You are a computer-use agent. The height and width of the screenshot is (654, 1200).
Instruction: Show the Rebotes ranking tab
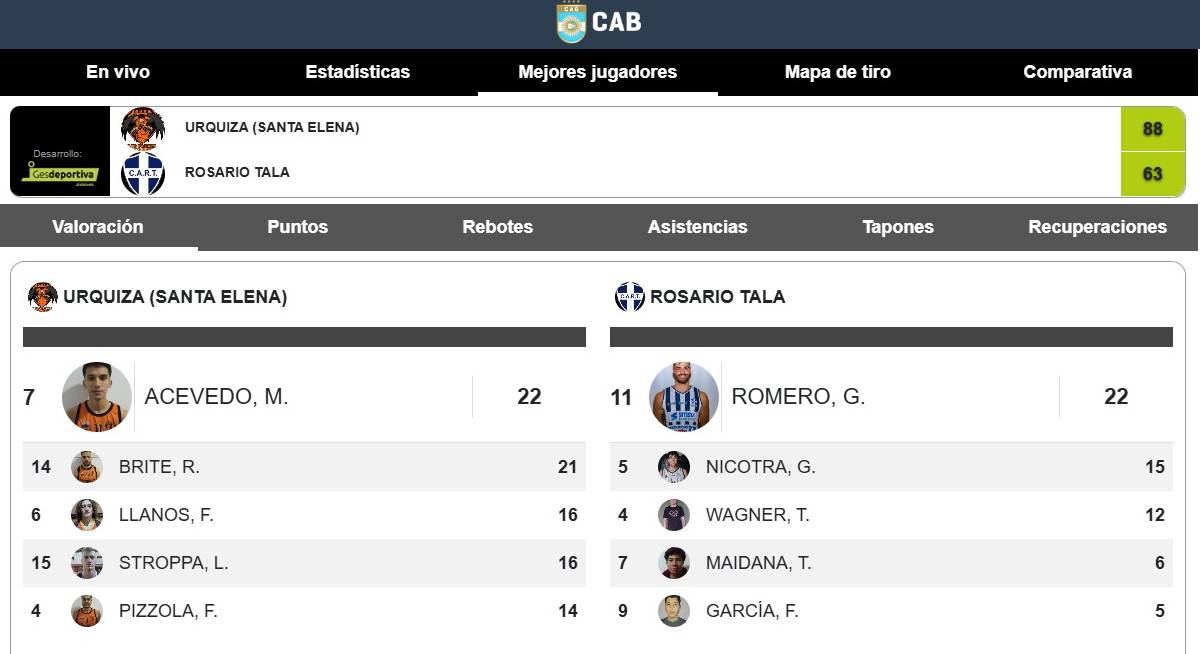pos(497,227)
